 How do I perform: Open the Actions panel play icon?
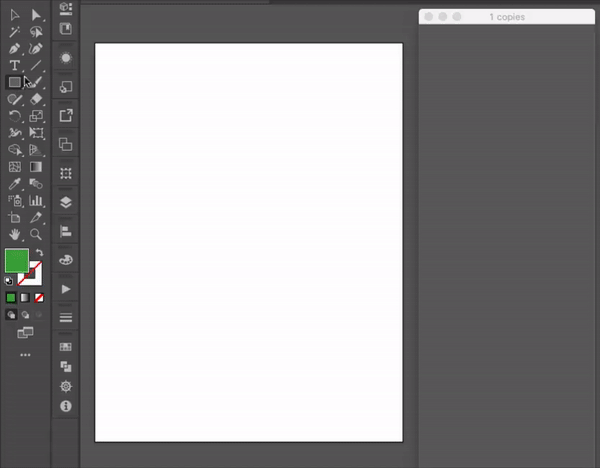[66, 289]
